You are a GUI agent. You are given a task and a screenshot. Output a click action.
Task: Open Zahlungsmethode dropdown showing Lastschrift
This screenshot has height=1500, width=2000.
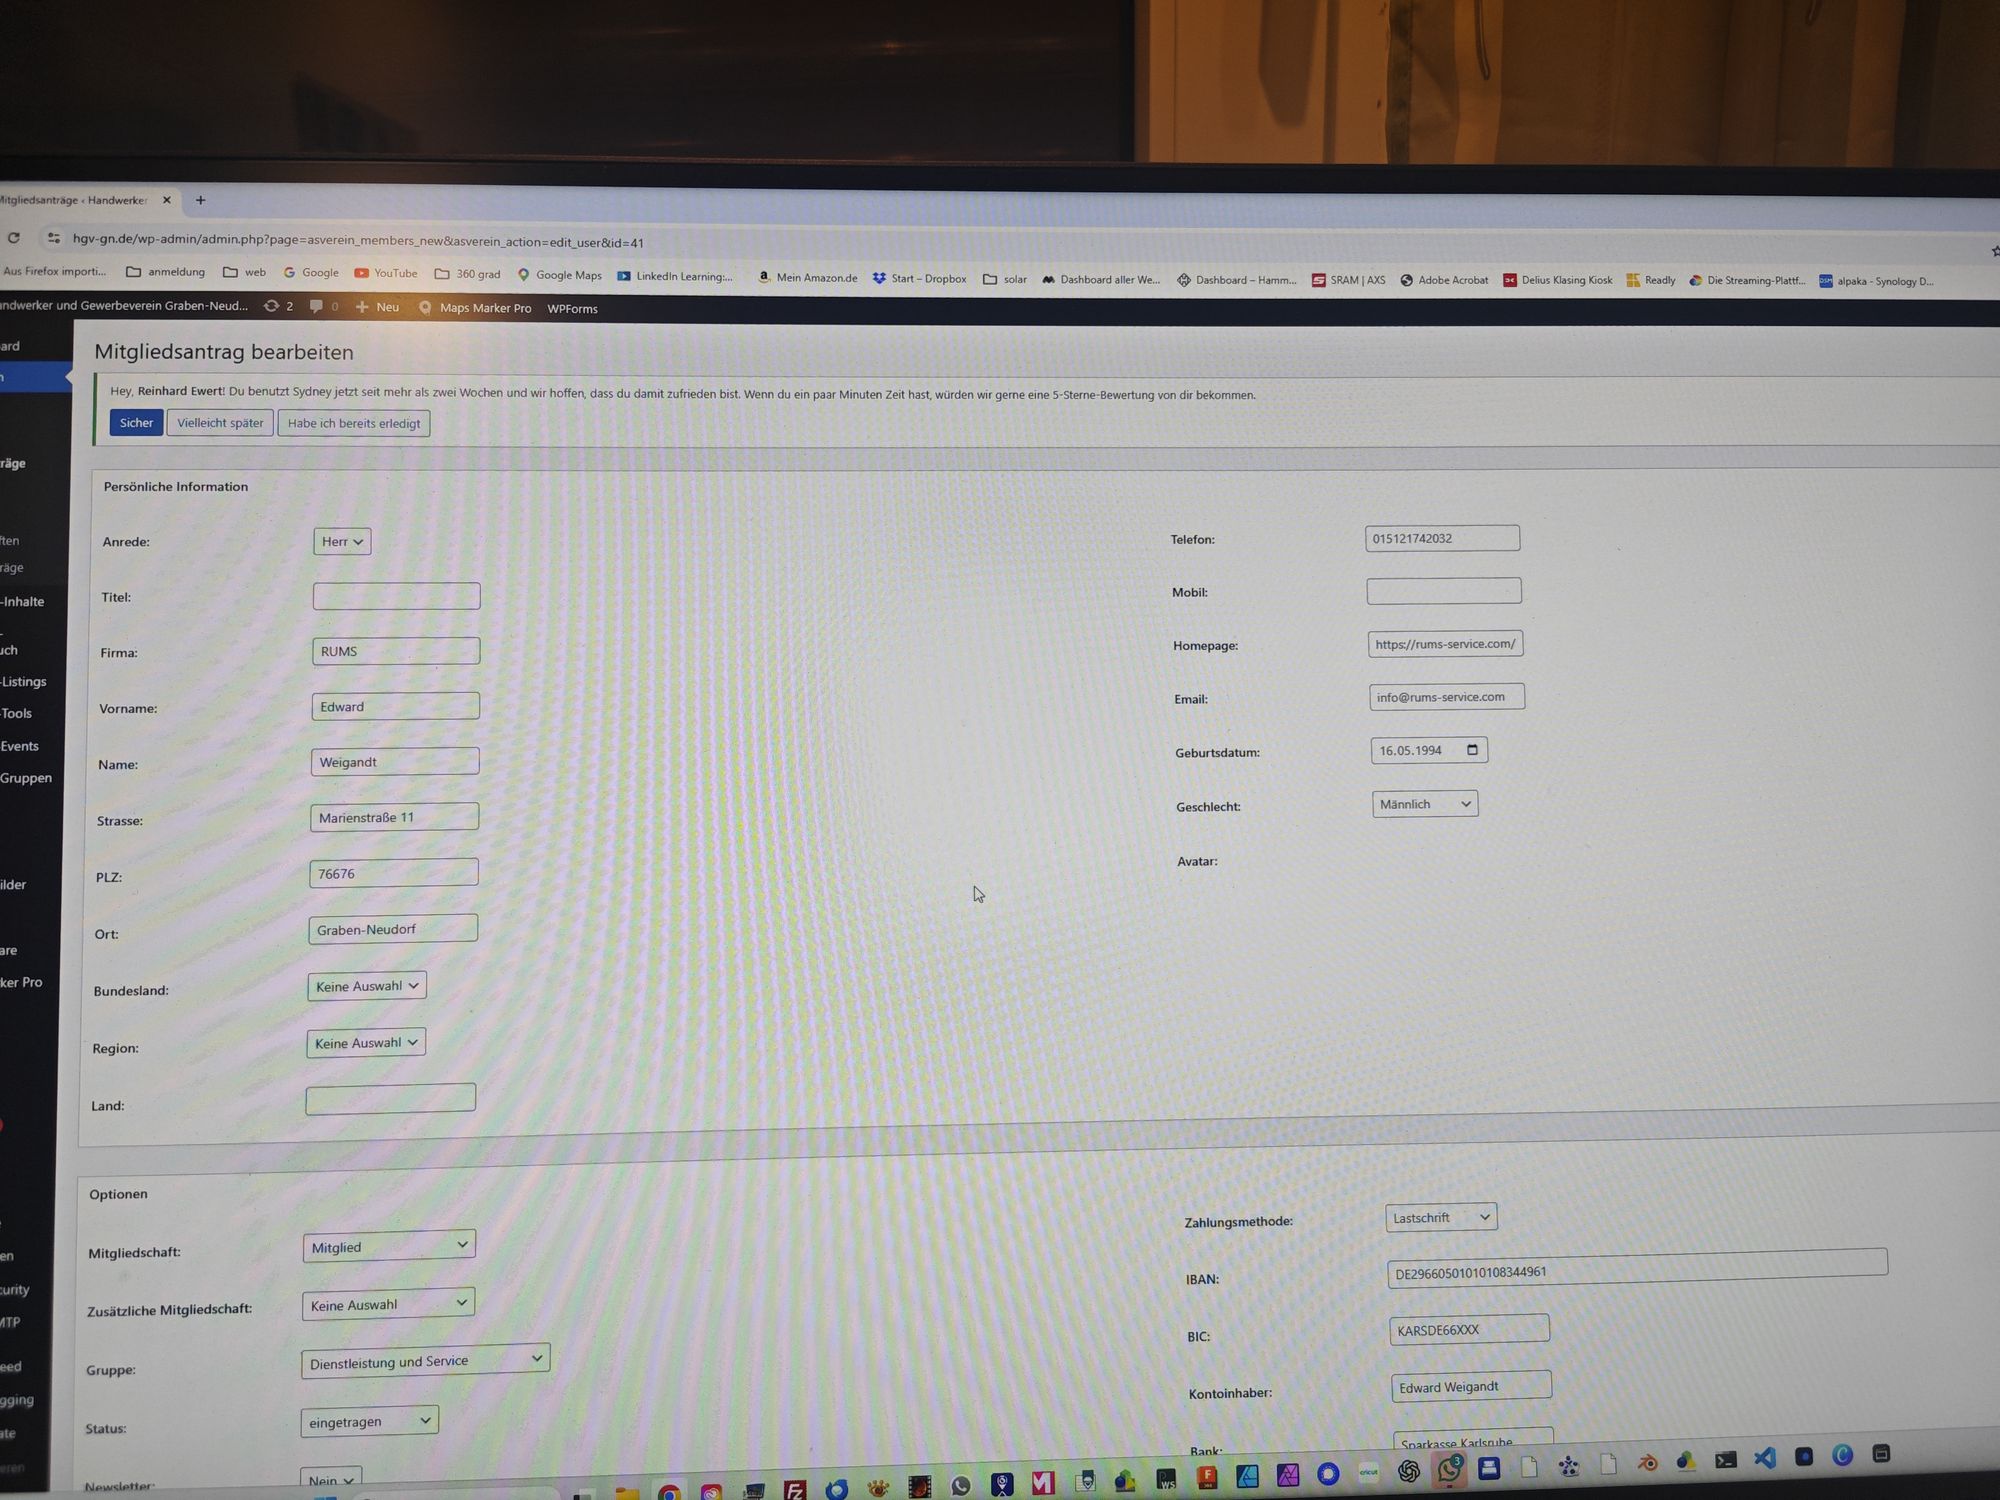(1441, 1217)
